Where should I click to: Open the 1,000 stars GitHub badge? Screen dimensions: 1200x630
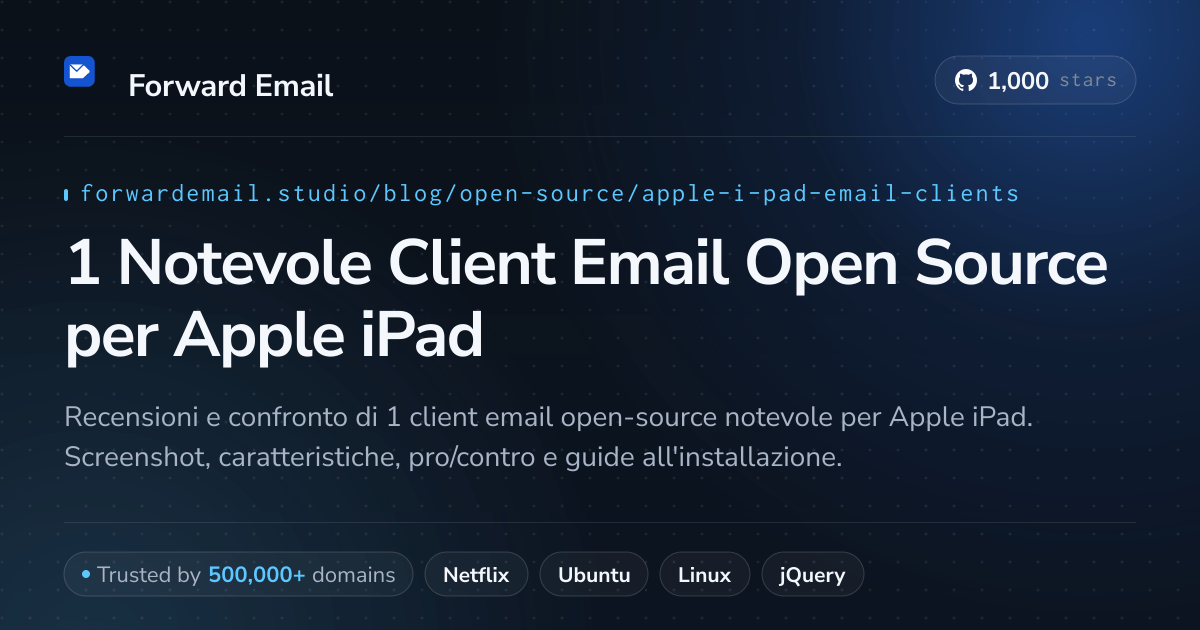1035,81
